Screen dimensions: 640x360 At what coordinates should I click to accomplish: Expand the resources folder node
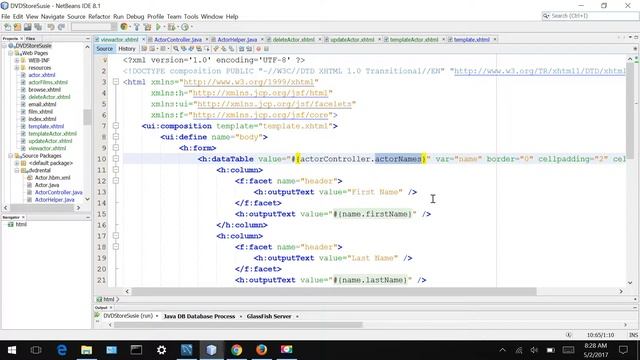(x=17, y=68)
